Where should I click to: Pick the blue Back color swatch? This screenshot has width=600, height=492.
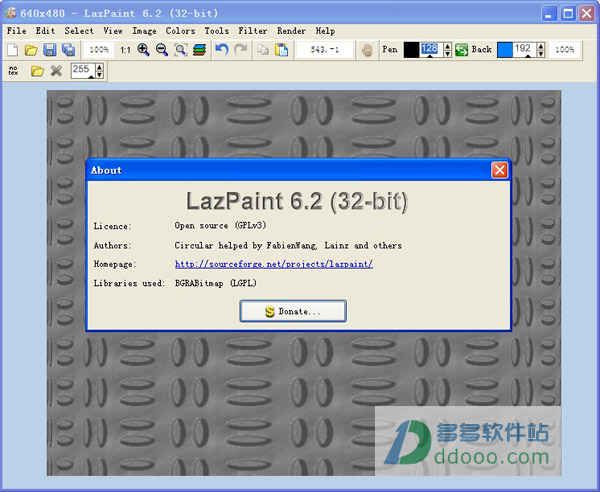(505, 50)
